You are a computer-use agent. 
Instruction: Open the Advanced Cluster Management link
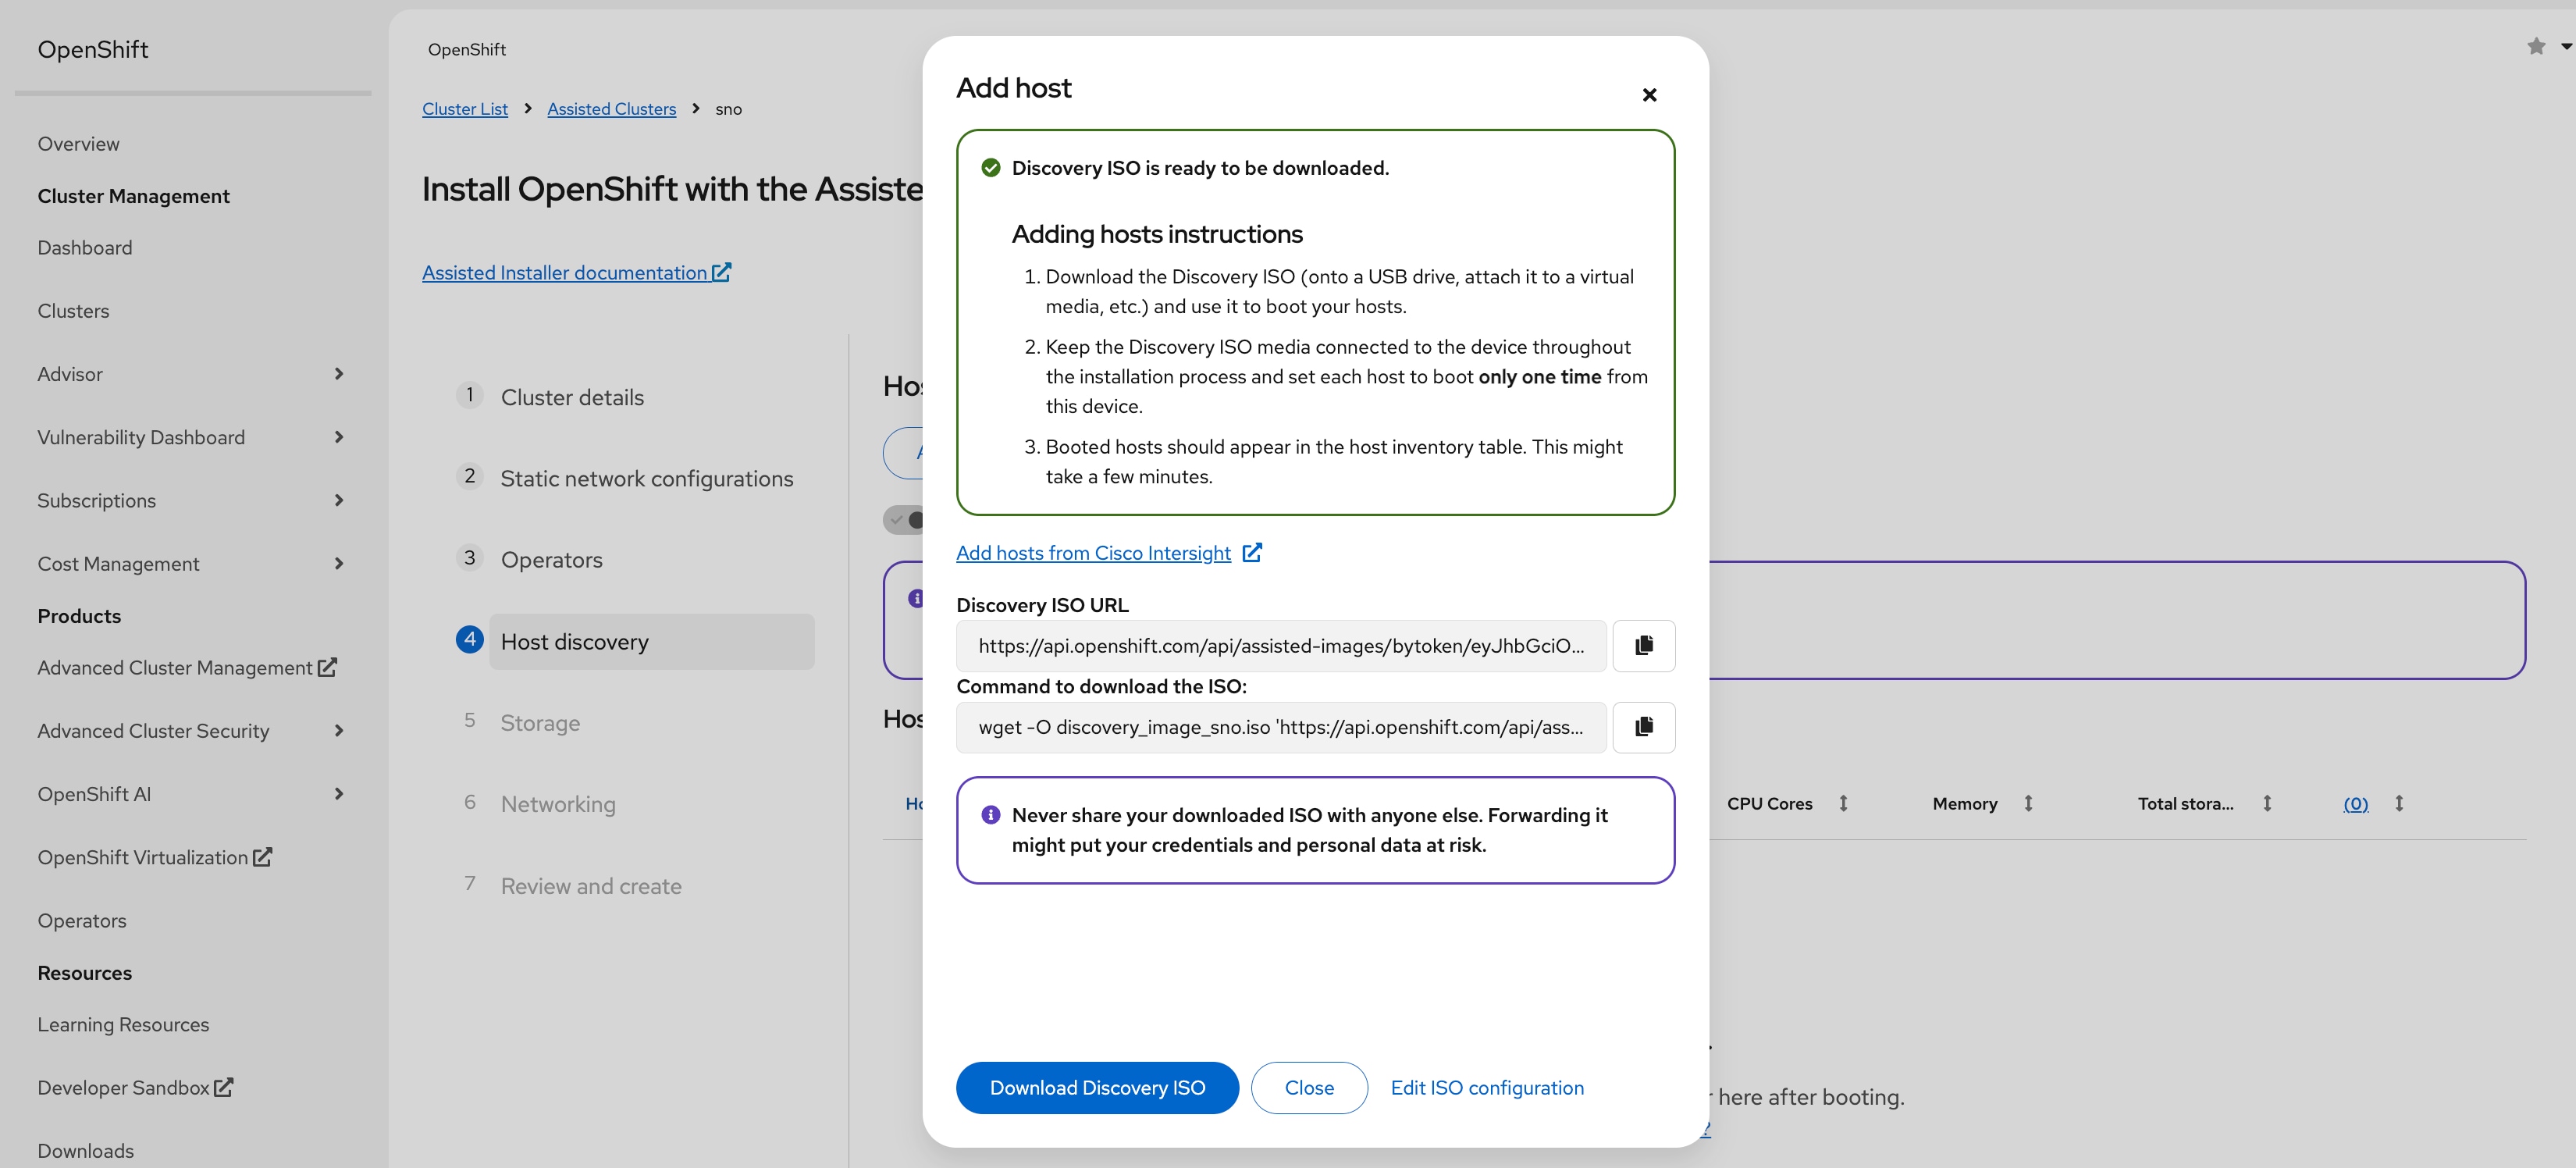coord(175,667)
